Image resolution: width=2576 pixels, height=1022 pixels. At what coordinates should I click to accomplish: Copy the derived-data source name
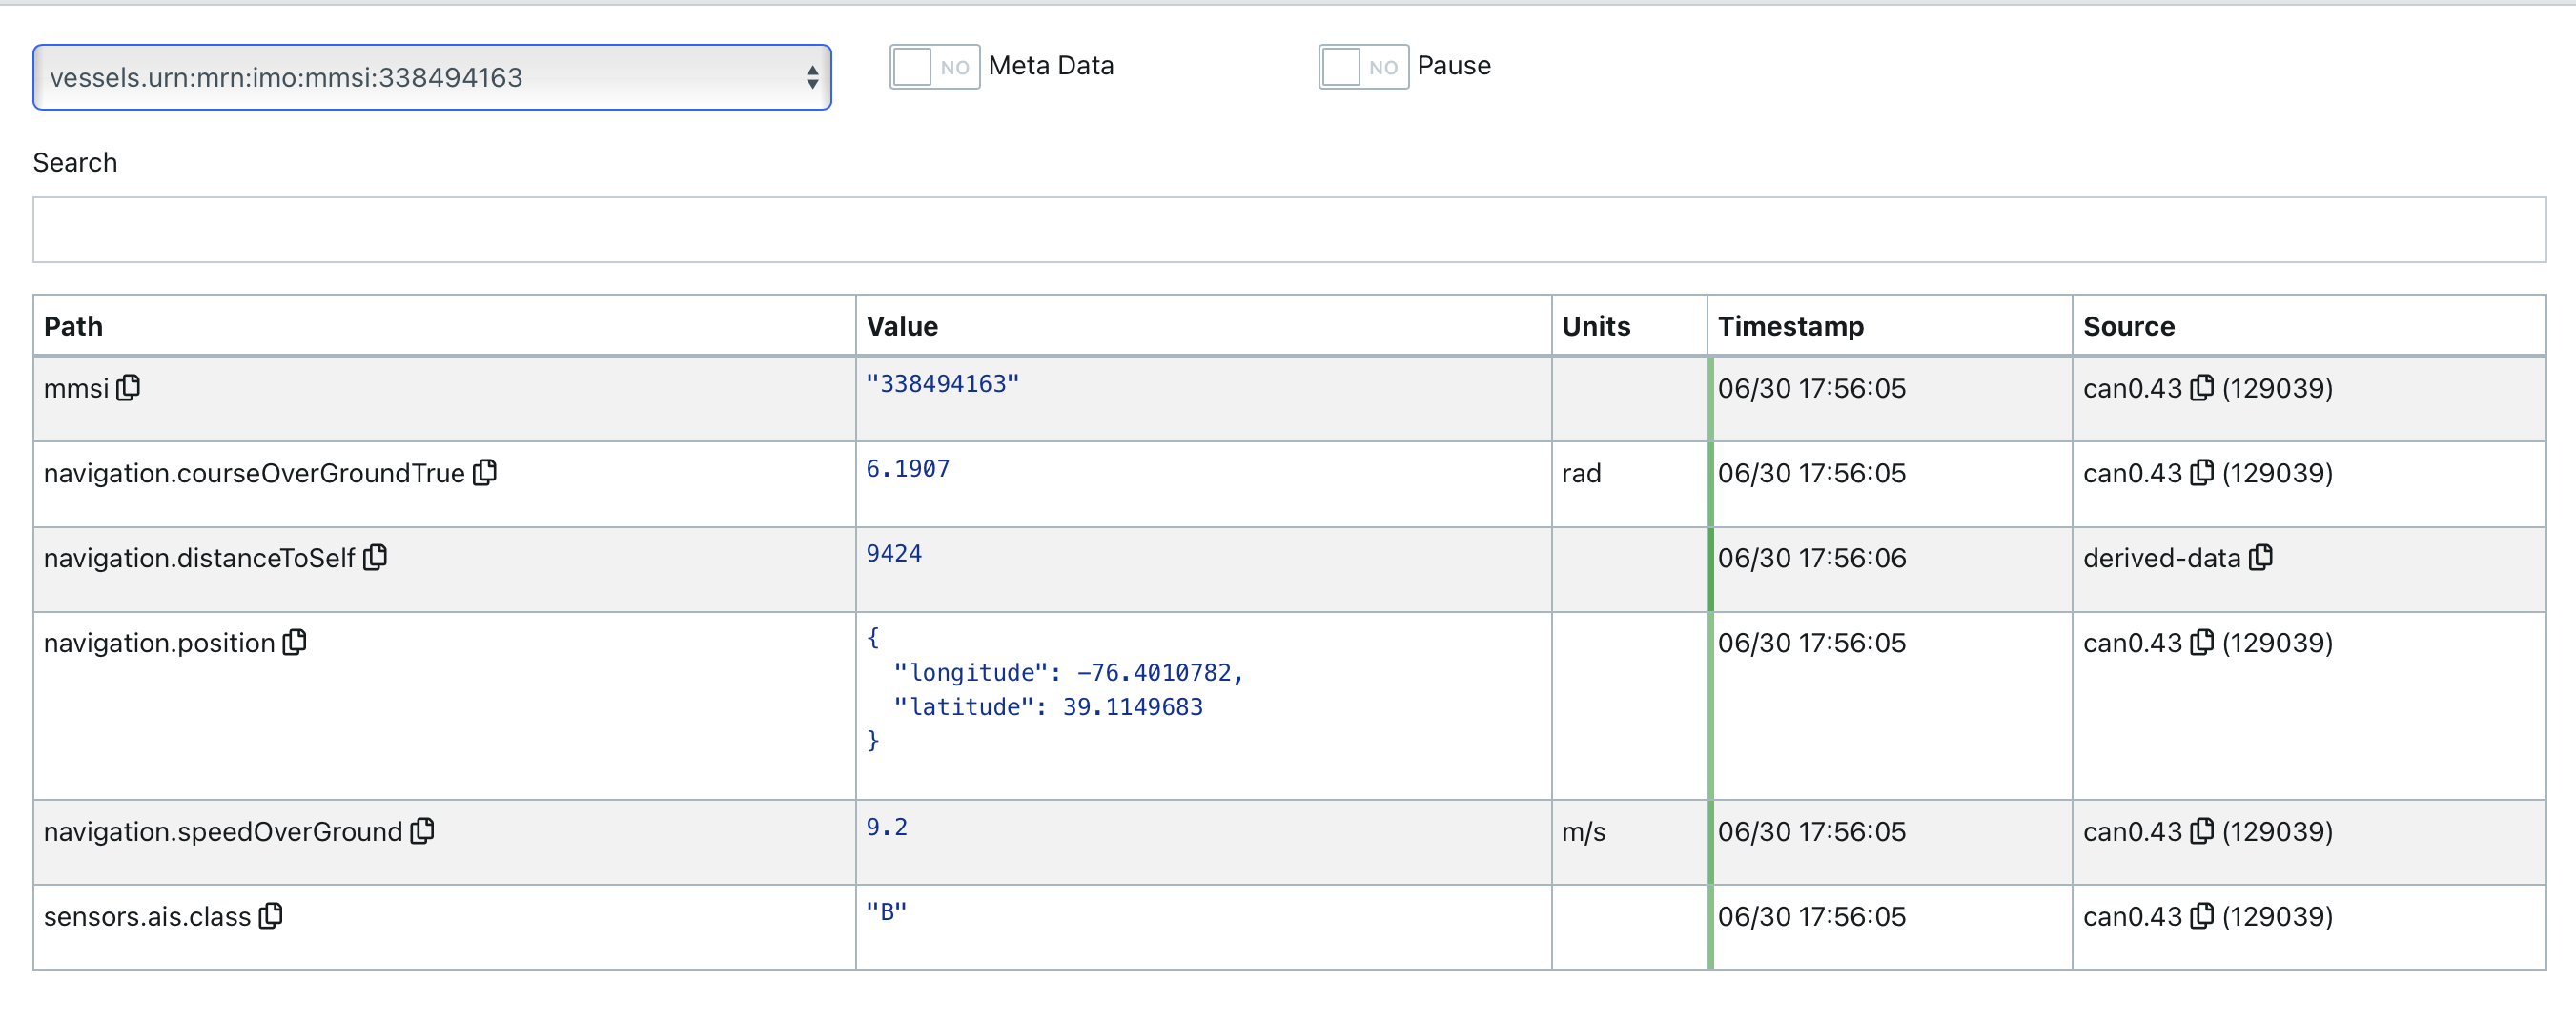[x=2261, y=558]
